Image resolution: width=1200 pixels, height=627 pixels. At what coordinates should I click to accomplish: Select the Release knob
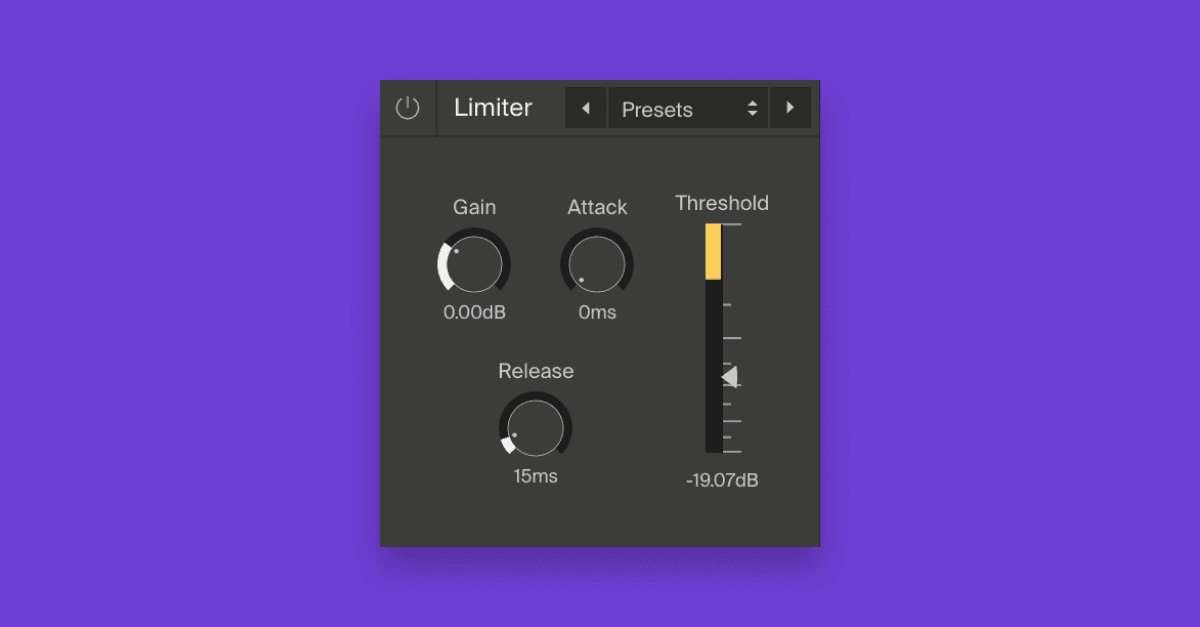(536, 427)
